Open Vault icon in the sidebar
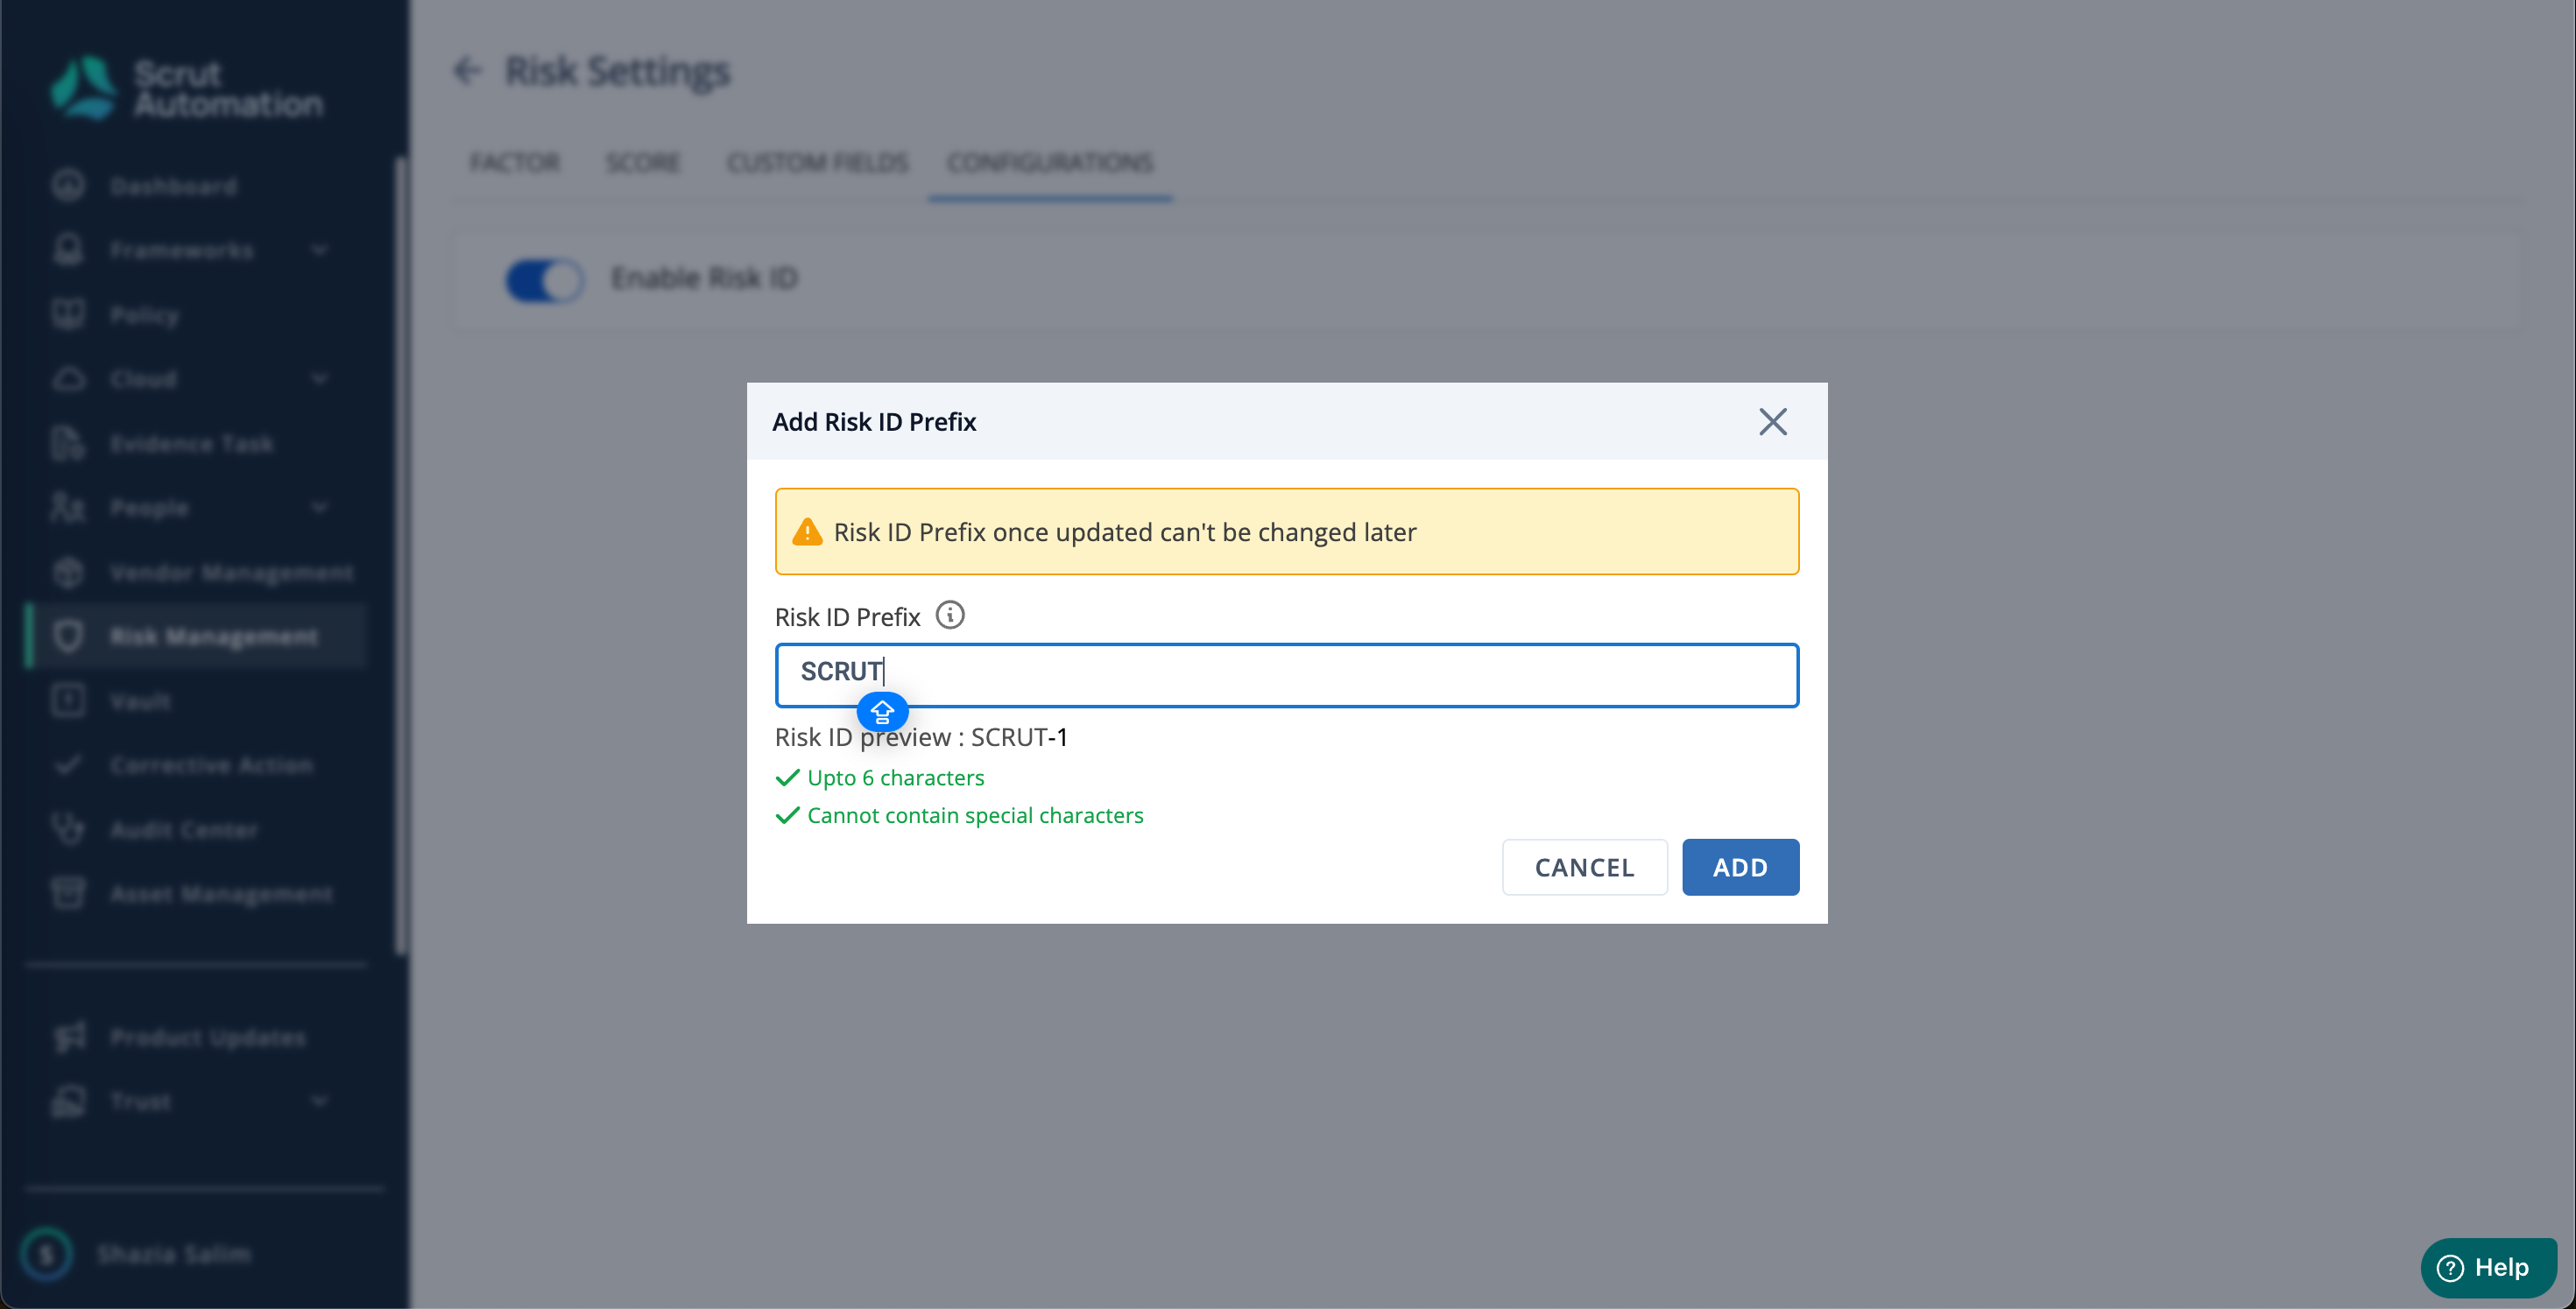This screenshot has width=2576, height=1309. [x=68, y=700]
